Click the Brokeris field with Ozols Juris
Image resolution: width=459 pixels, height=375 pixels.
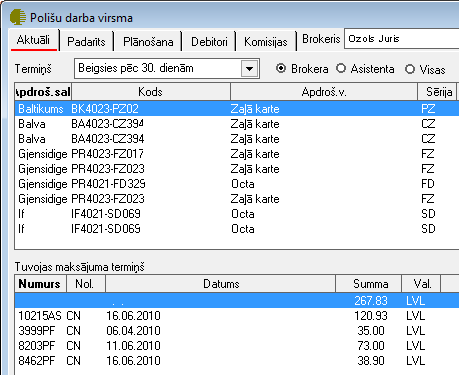(x=401, y=39)
